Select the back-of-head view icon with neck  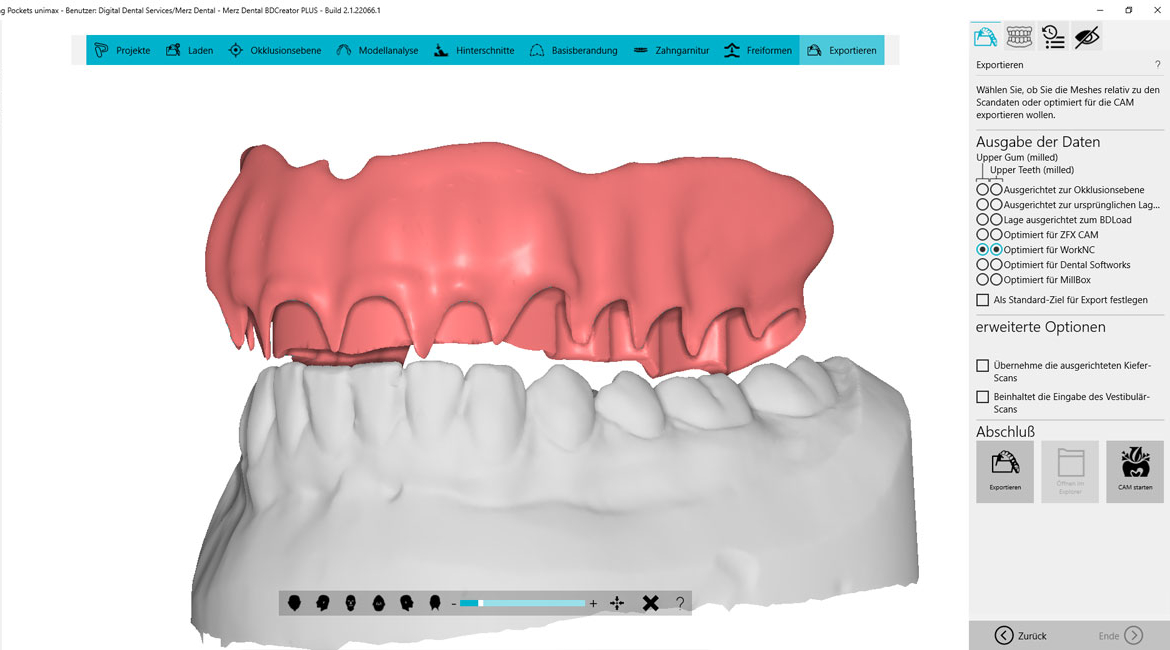click(435, 603)
